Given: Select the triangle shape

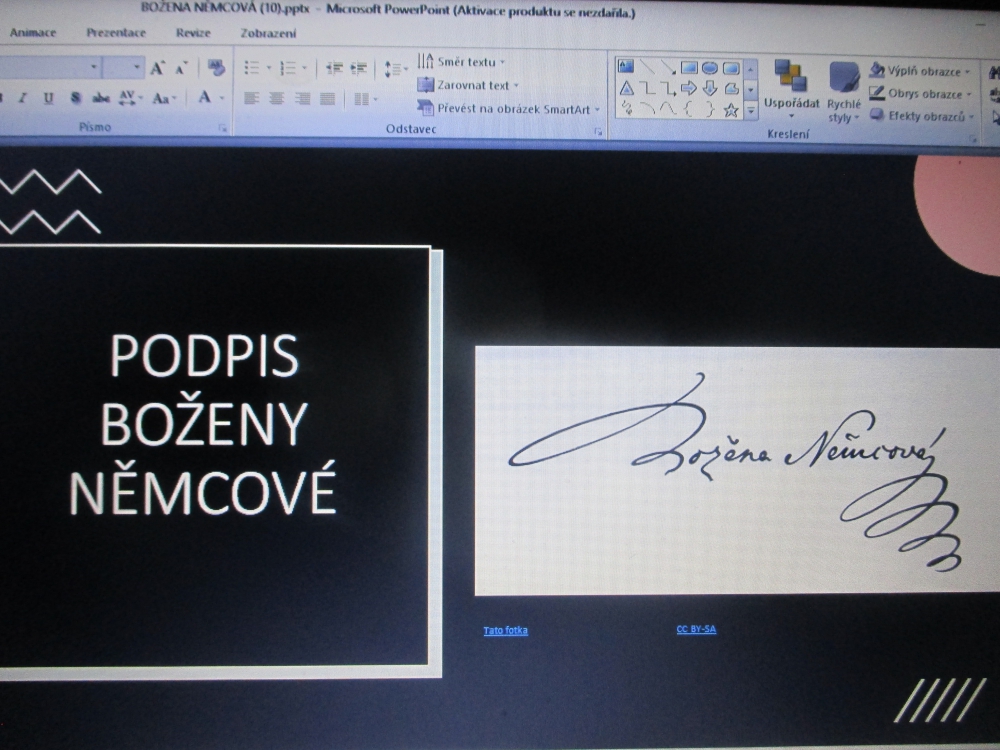Looking at the screenshot, I should 626,88.
